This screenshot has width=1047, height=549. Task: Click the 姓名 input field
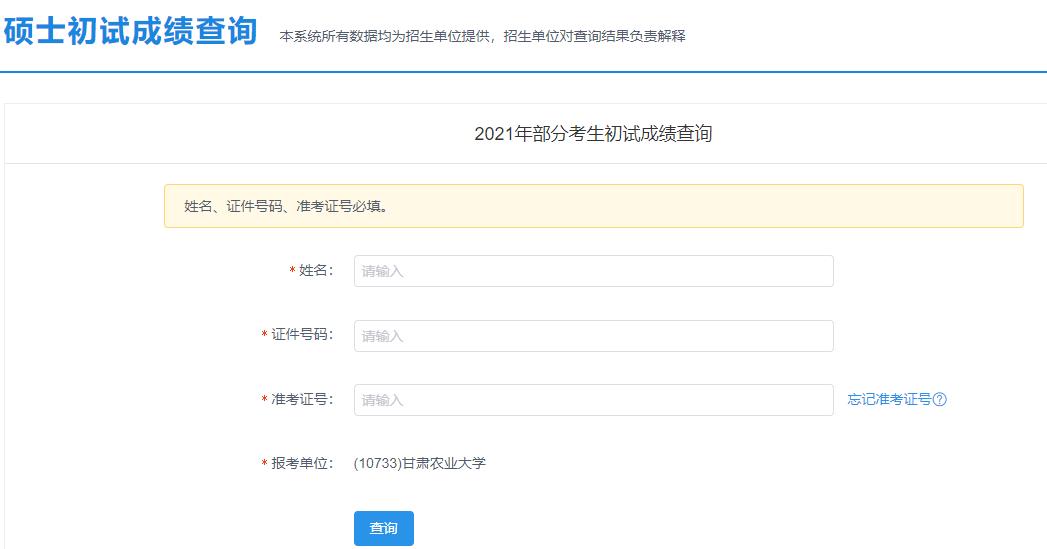click(x=594, y=271)
